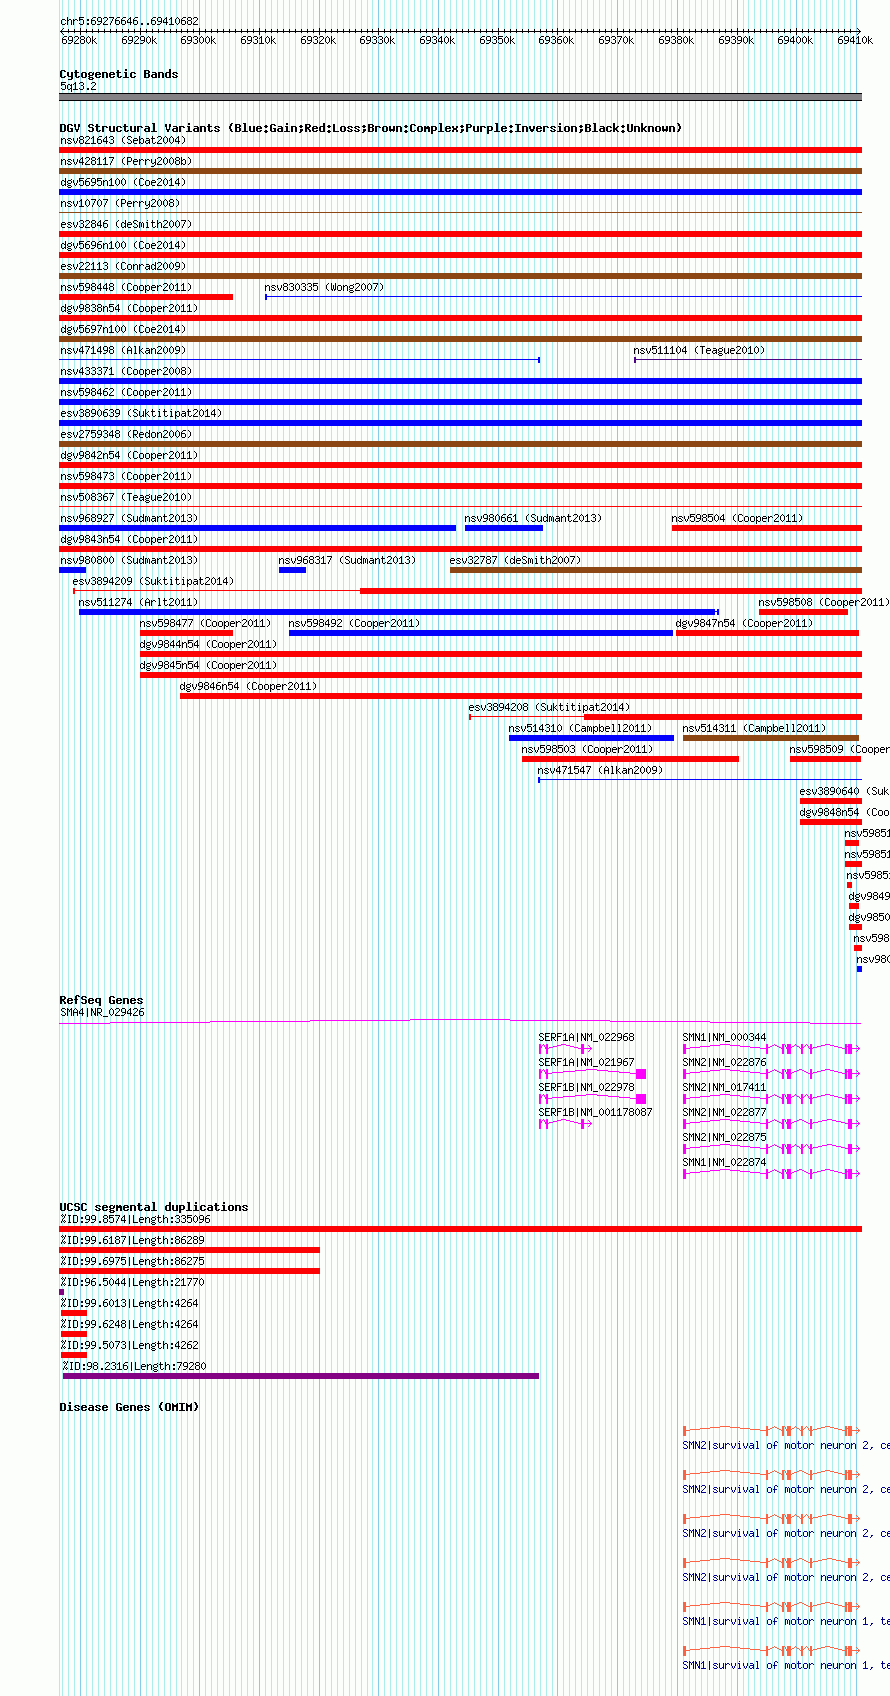
Task: Click the SERF1B|NM_022978 transcript label
Action: tap(586, 1087)
